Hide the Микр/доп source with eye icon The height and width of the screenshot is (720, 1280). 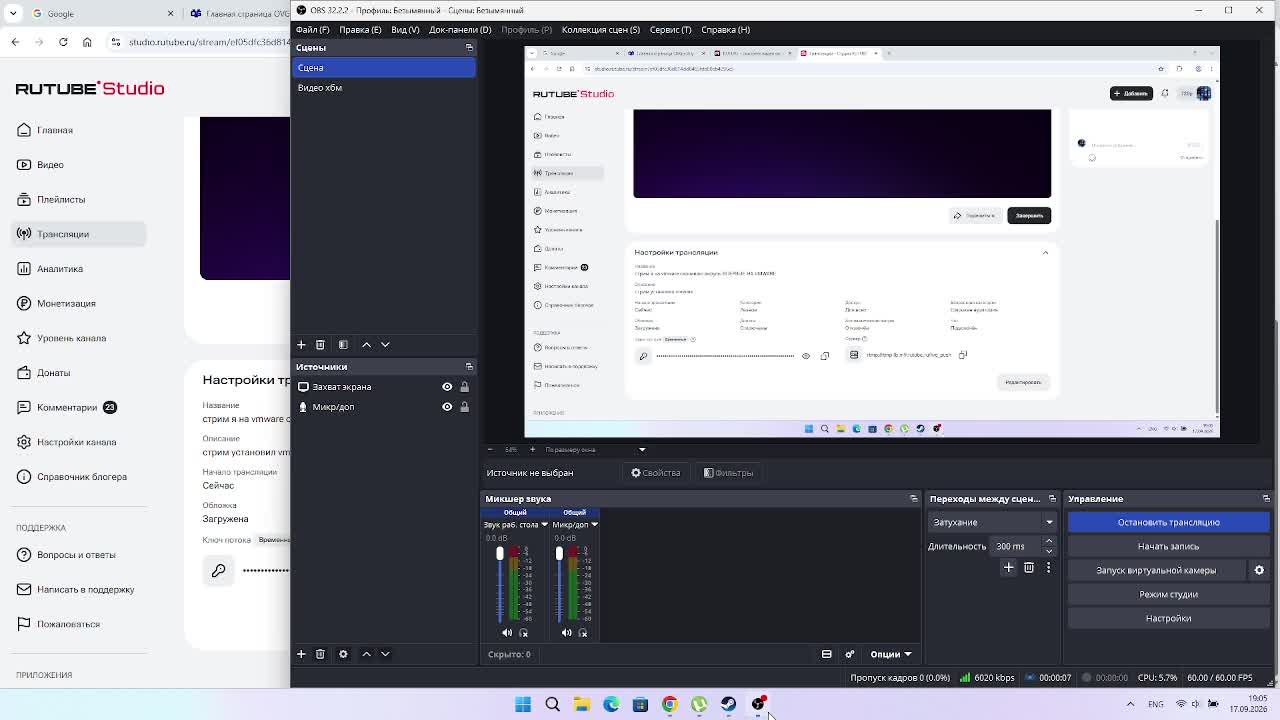click(447, 407)
